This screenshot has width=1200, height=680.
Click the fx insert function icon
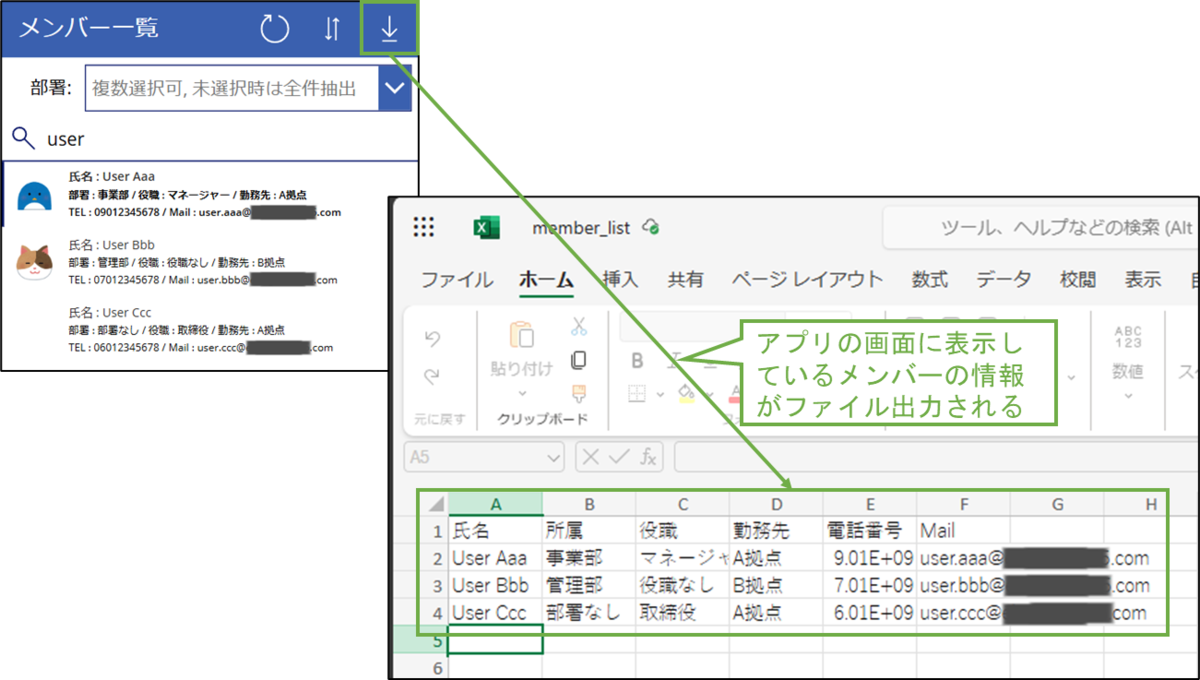(648, 457)
